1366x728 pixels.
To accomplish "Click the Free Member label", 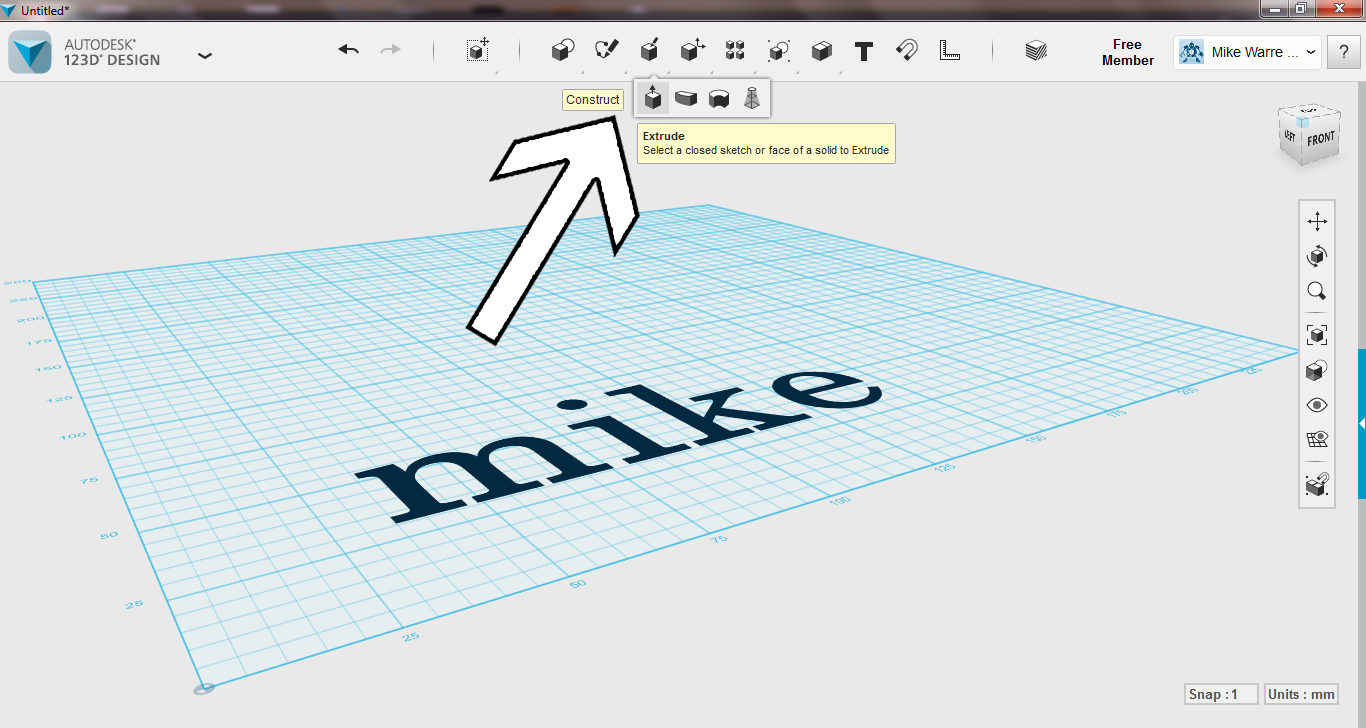I will coord(1128,52).
